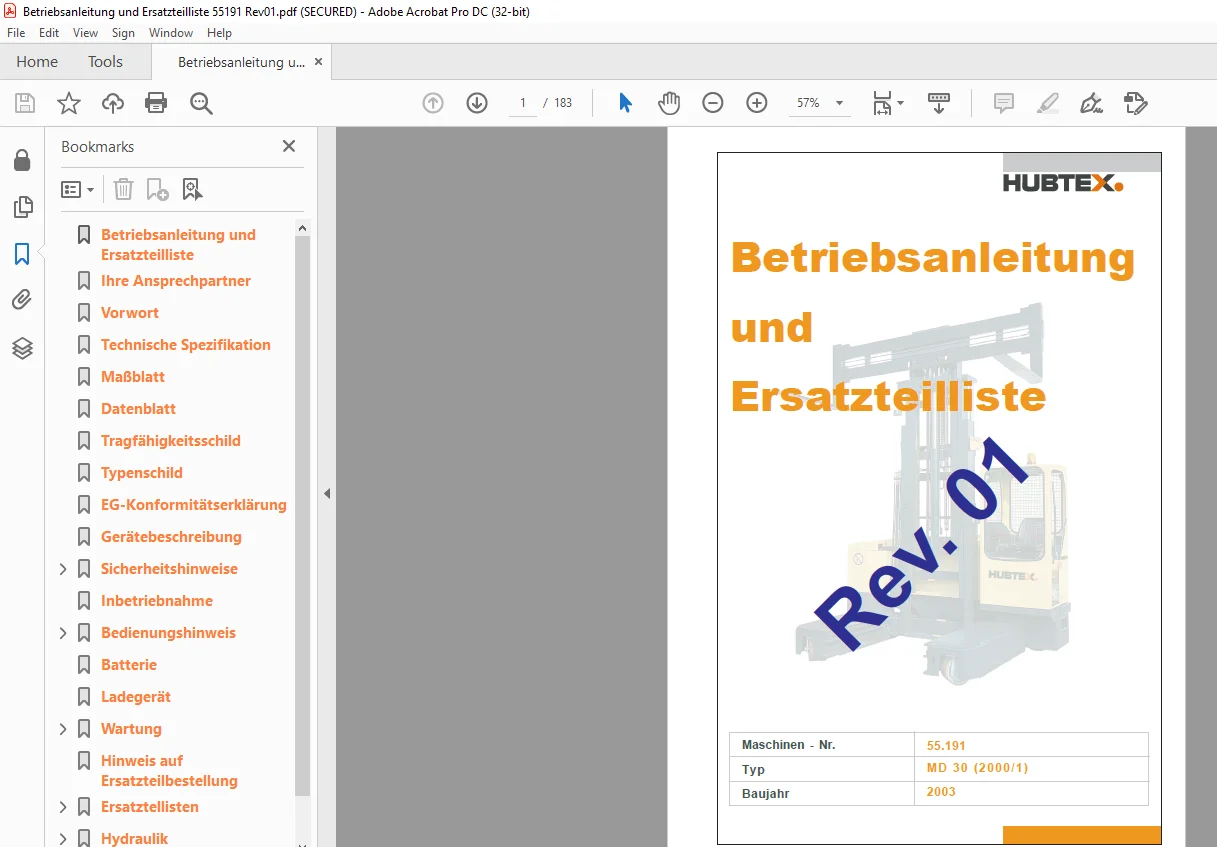Open the zoom level dropdown
This screenshot has width=1217, height=847.
click(839, 103)
